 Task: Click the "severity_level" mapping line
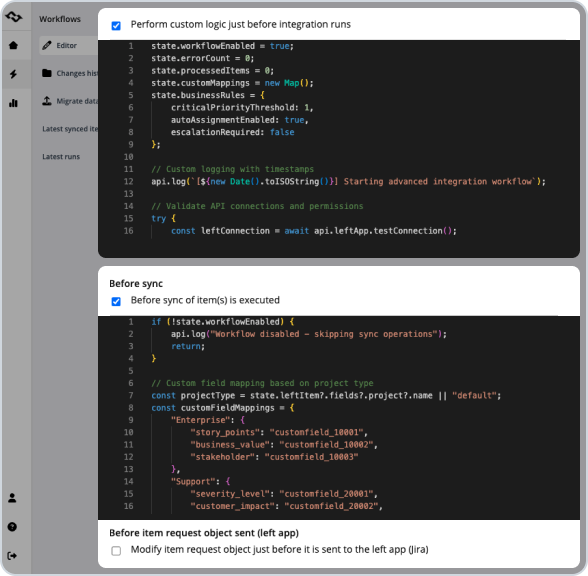[x=284, y=494]
